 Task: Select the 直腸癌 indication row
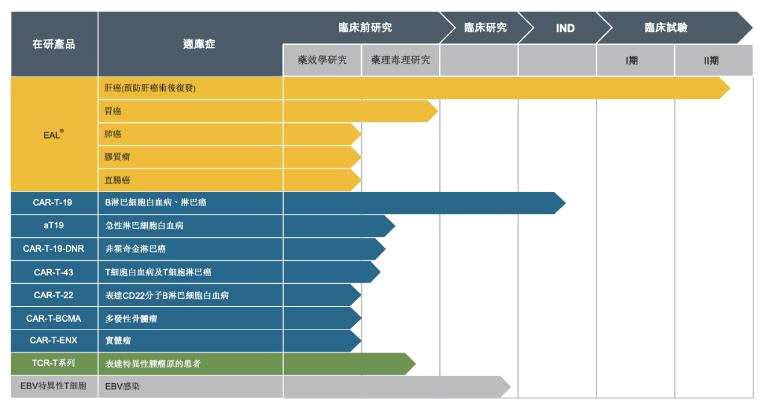[190, 180]
